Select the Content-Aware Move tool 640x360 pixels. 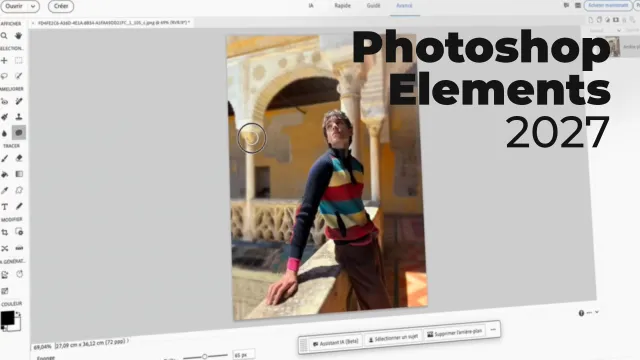[4, 248]
